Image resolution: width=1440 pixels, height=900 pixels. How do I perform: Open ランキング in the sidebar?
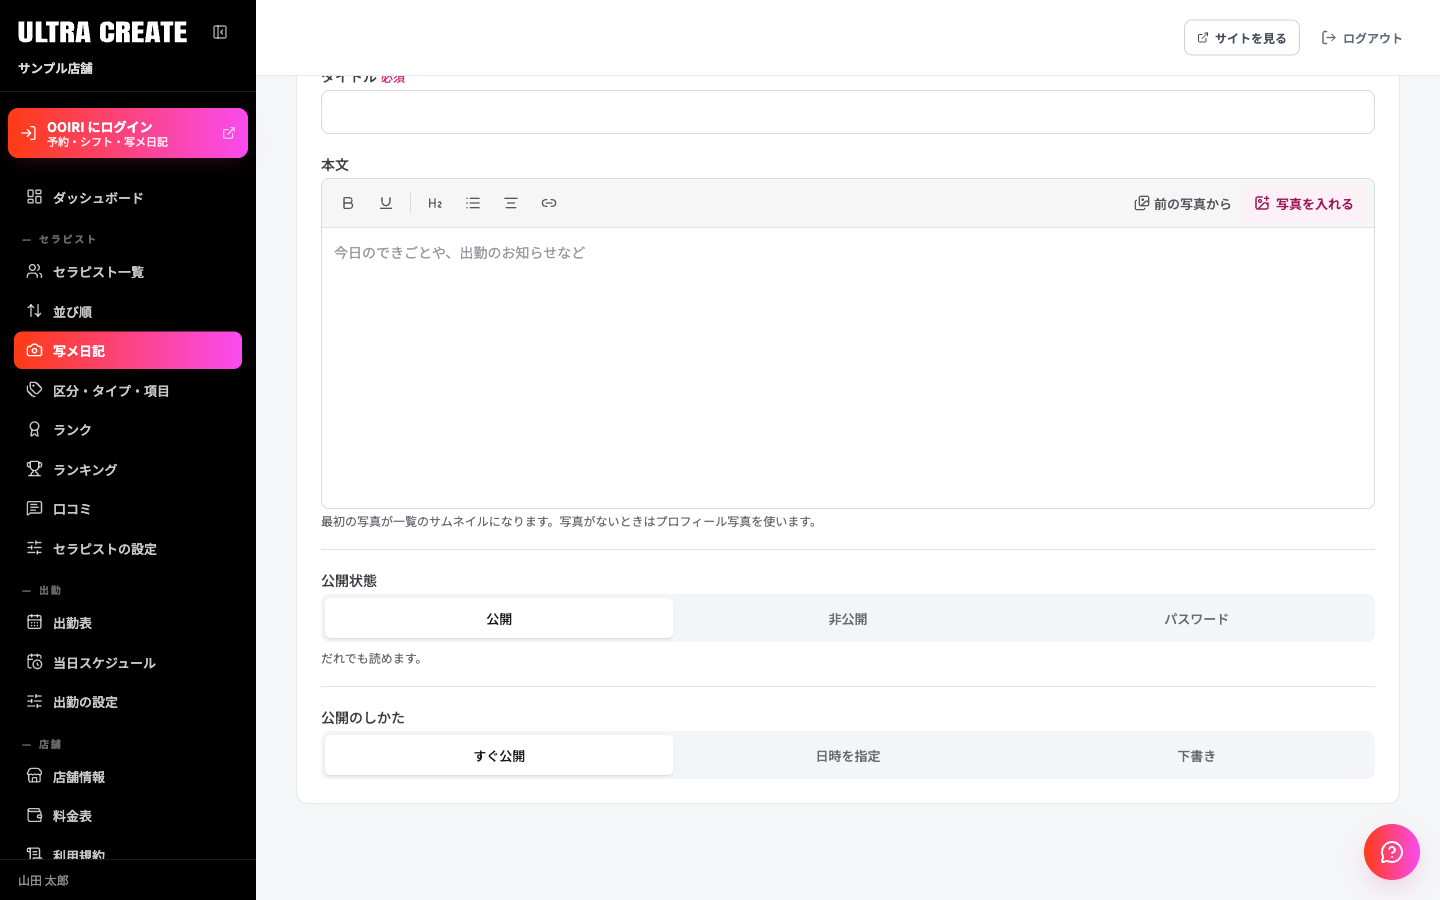[x=128, y=469]
